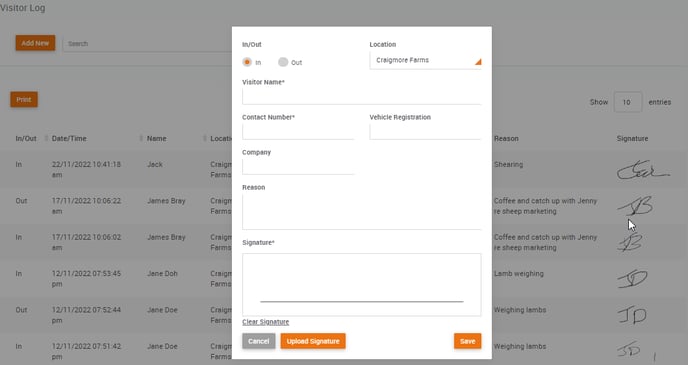Save the visitor entry

(x=467, y=341)
